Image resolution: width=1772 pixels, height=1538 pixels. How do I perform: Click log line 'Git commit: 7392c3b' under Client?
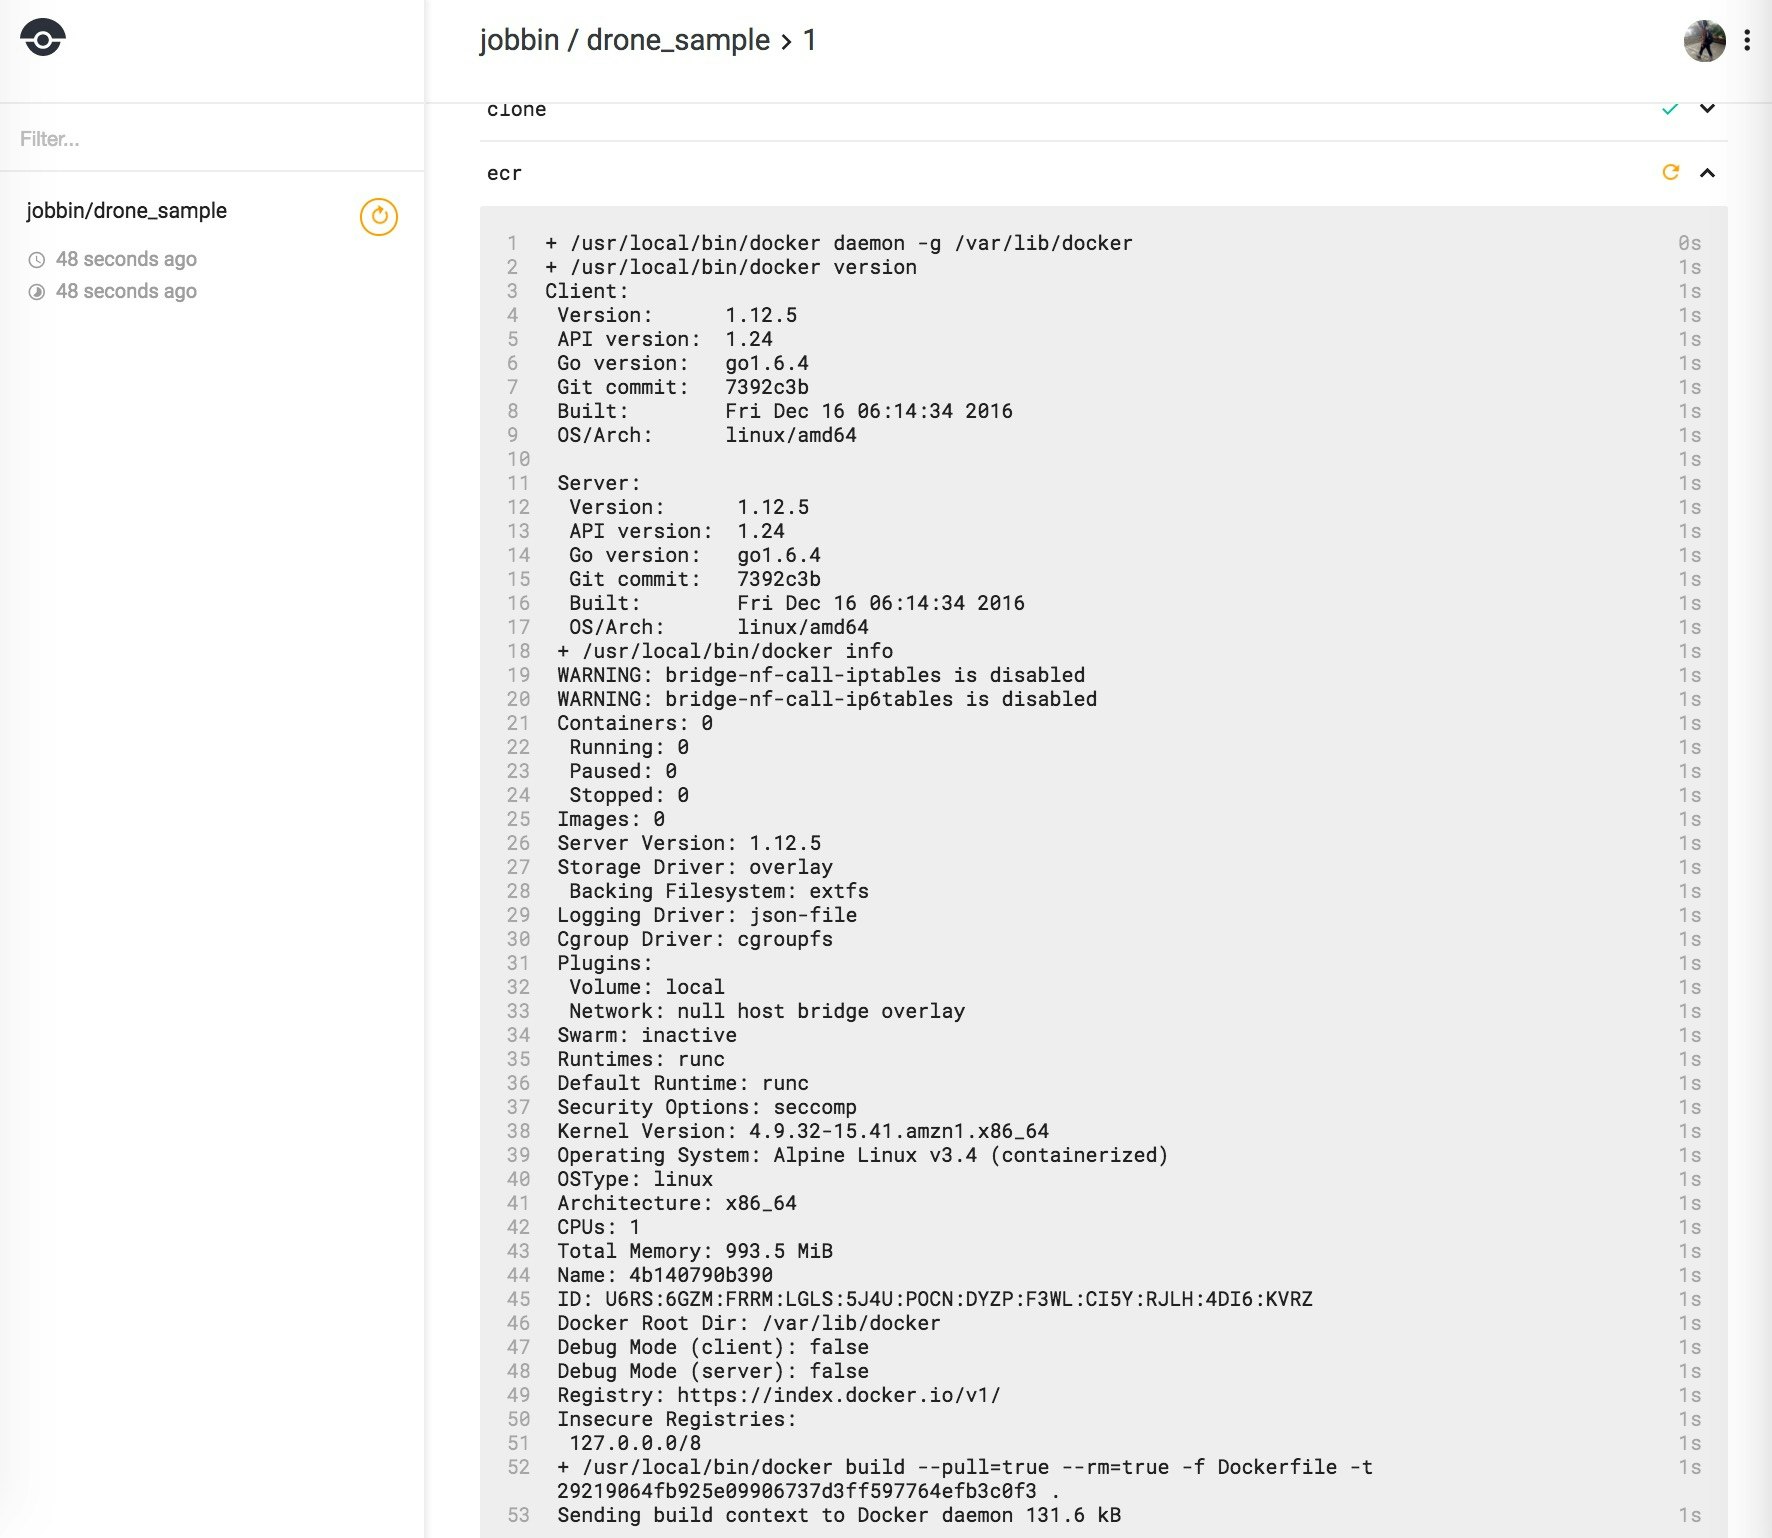click(683, 387)
